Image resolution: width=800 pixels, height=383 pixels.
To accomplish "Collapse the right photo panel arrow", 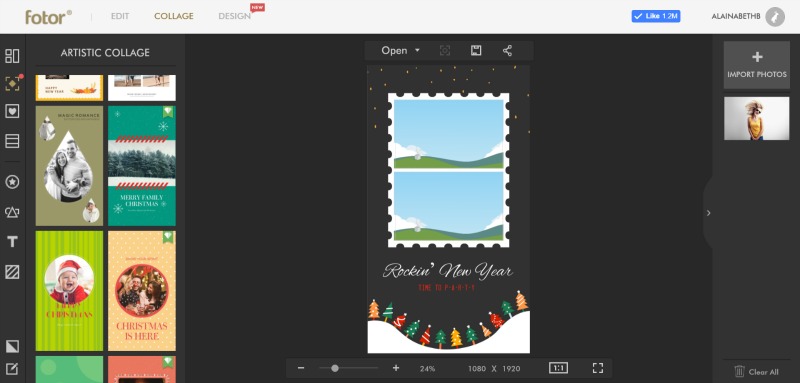I will [708, 213].
